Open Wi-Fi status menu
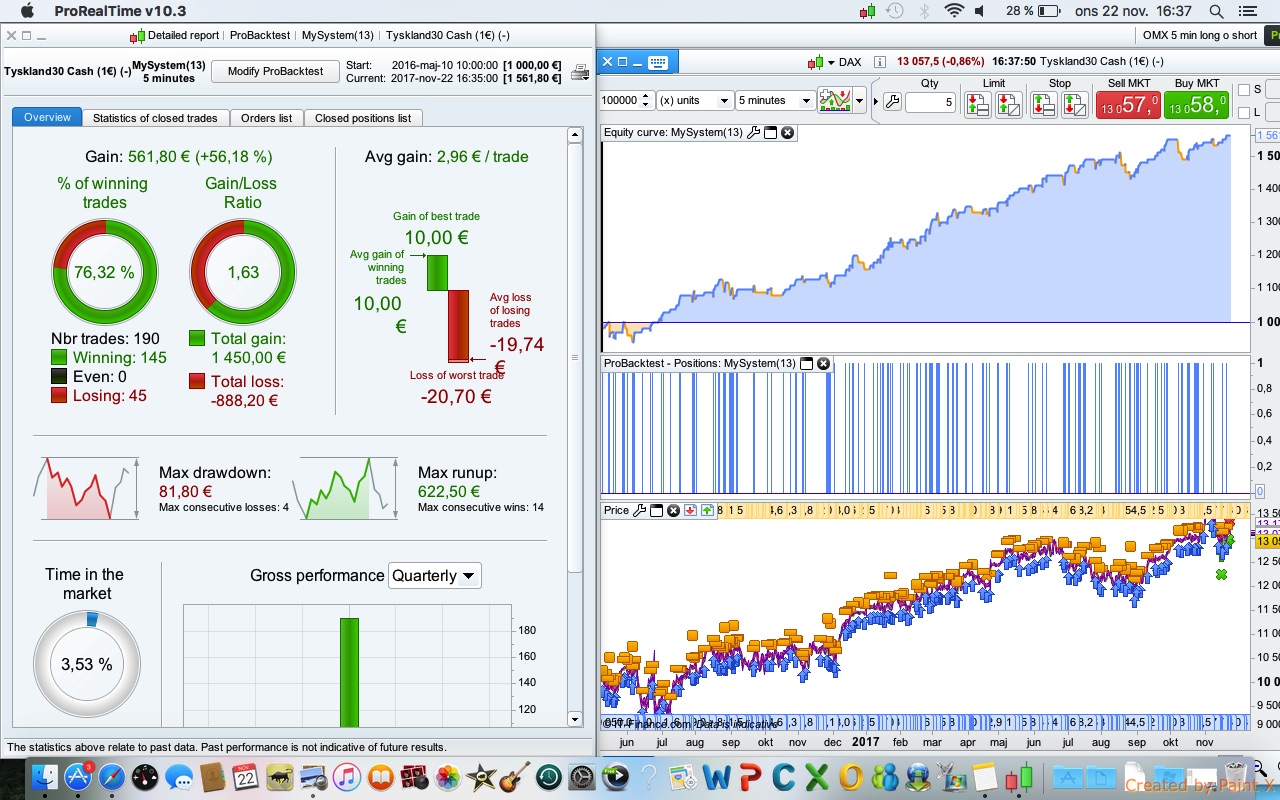Screen dimensions: 1280x800 click(x=954, y=11)
